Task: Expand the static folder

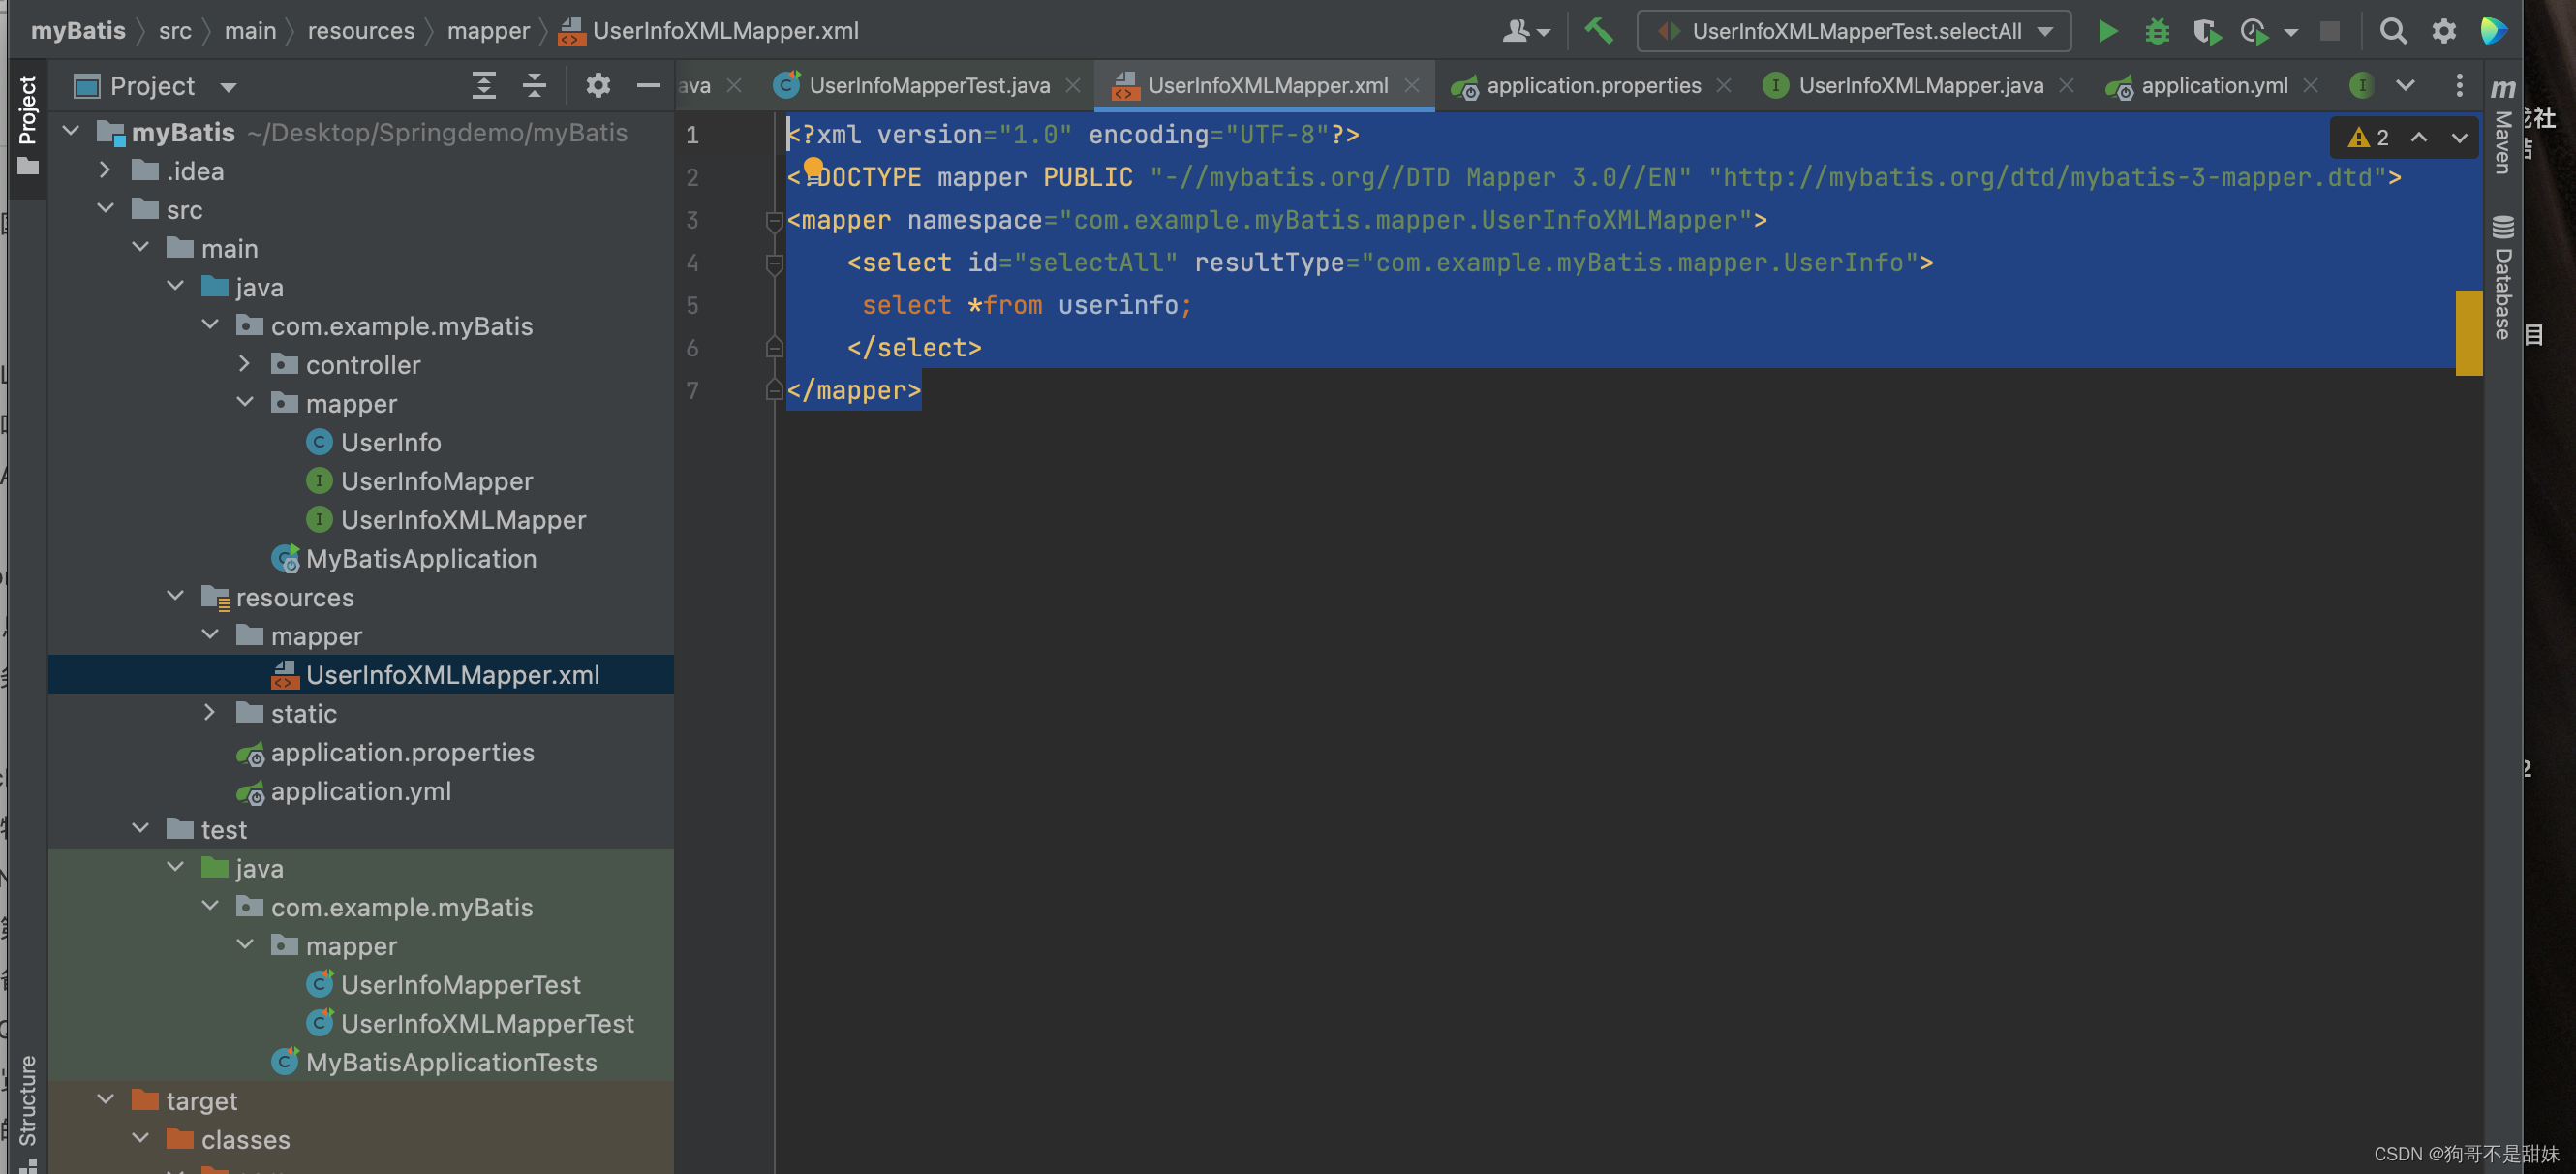Action: (210, 712)
